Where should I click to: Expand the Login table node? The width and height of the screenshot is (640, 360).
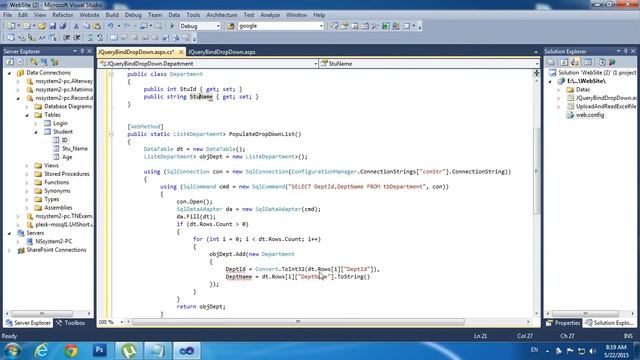(36, 124)
